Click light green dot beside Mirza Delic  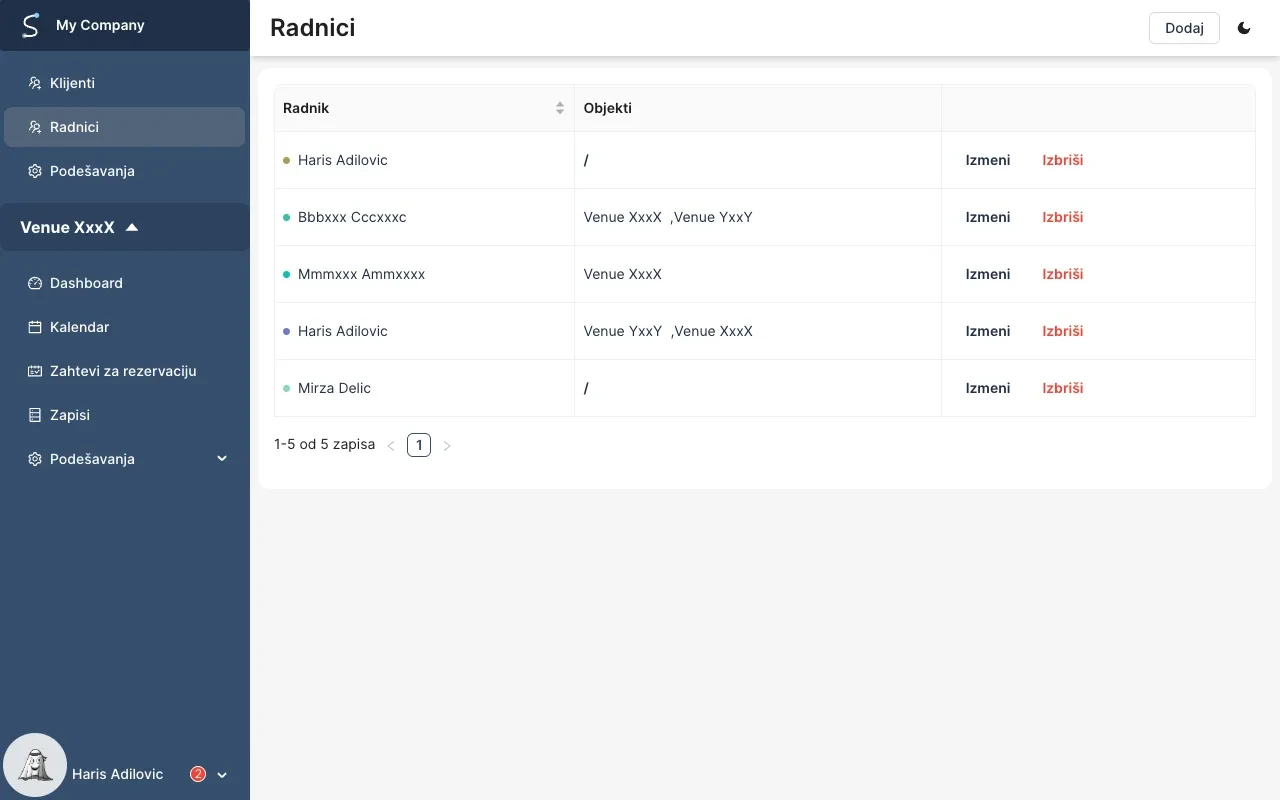pos(287,388)
